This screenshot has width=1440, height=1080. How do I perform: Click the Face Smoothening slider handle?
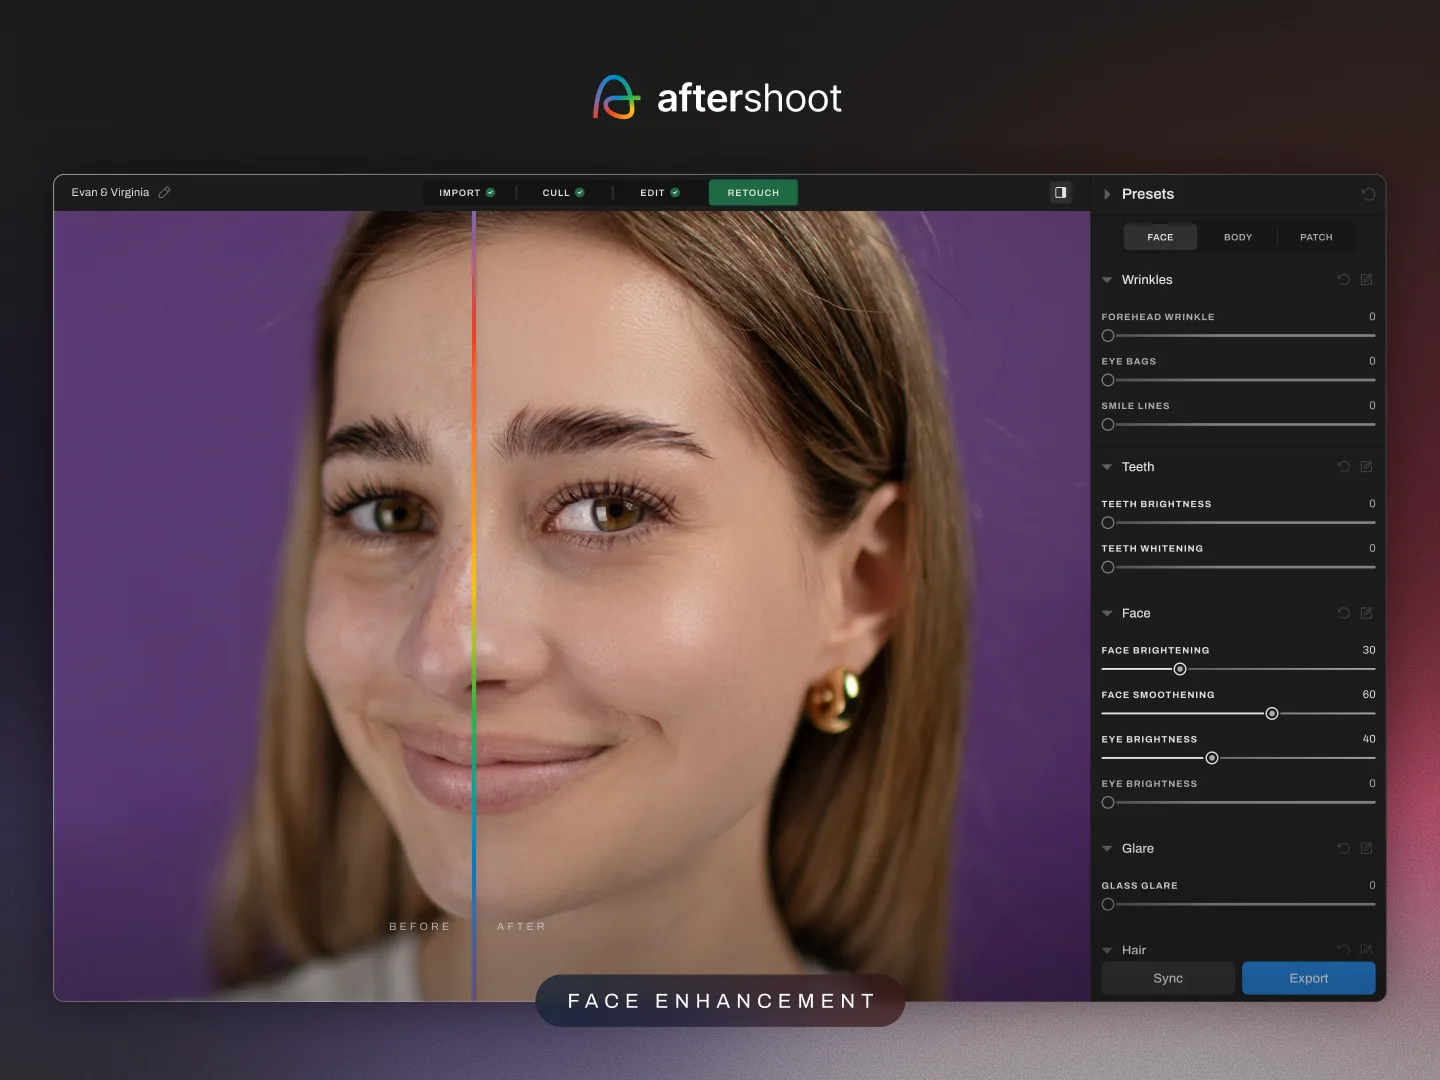click(1272, 713)
